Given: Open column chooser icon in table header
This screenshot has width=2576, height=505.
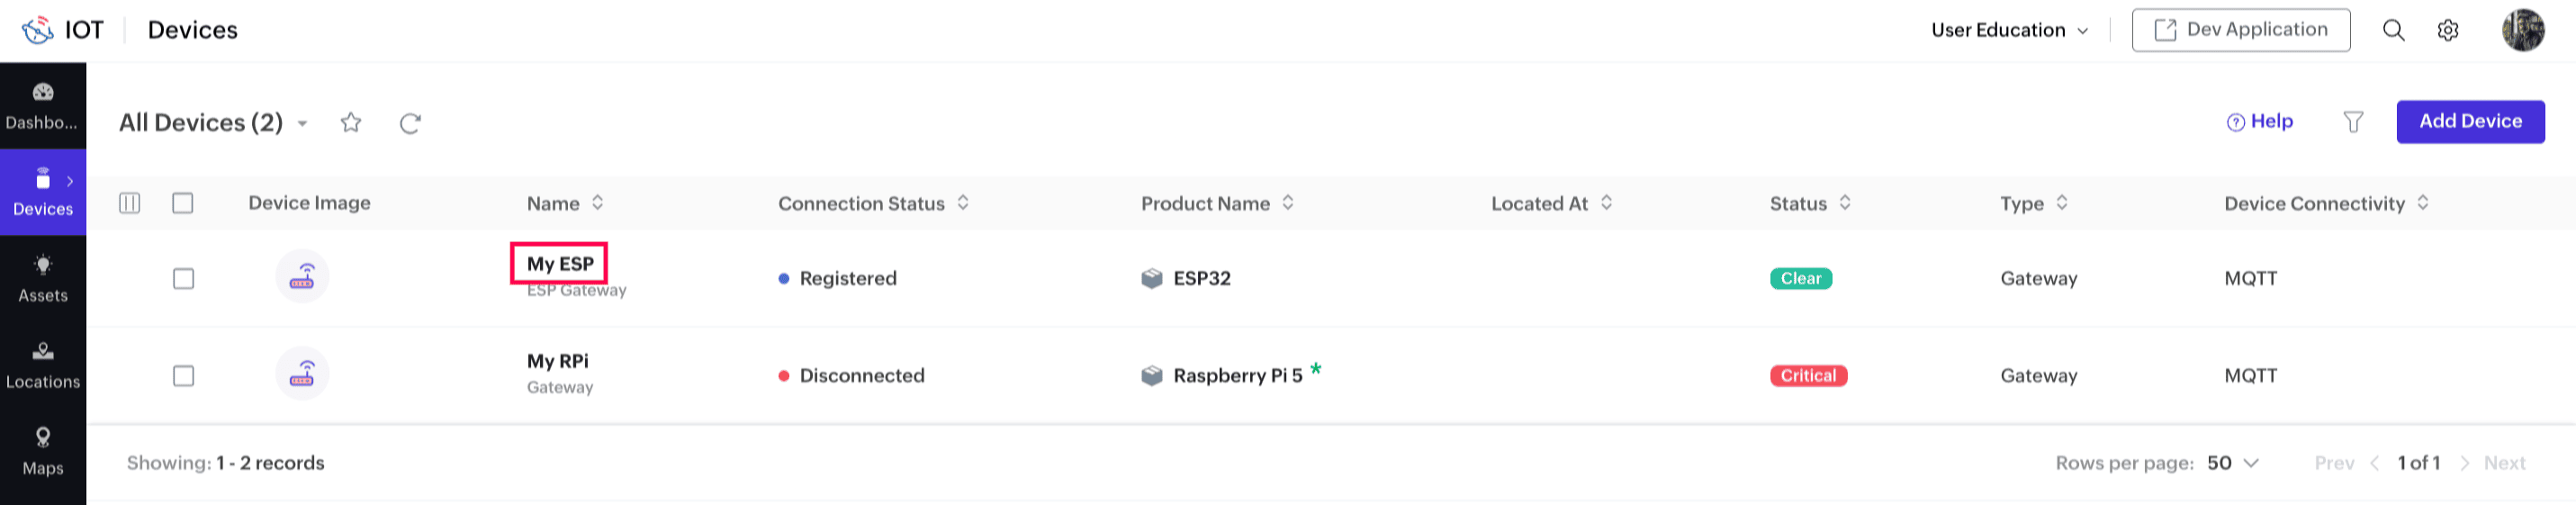Looking at the screenshot, I should 130,203.
